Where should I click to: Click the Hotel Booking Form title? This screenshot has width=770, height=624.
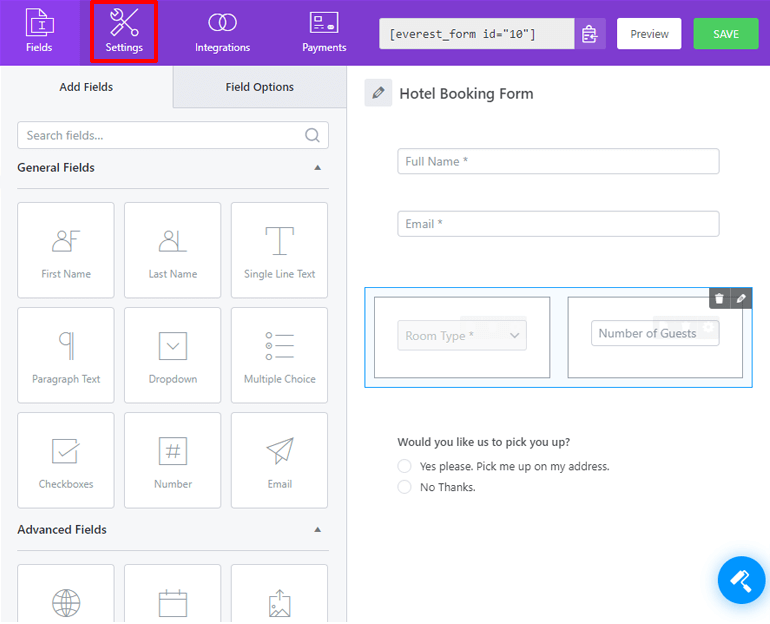pos(466,94)
